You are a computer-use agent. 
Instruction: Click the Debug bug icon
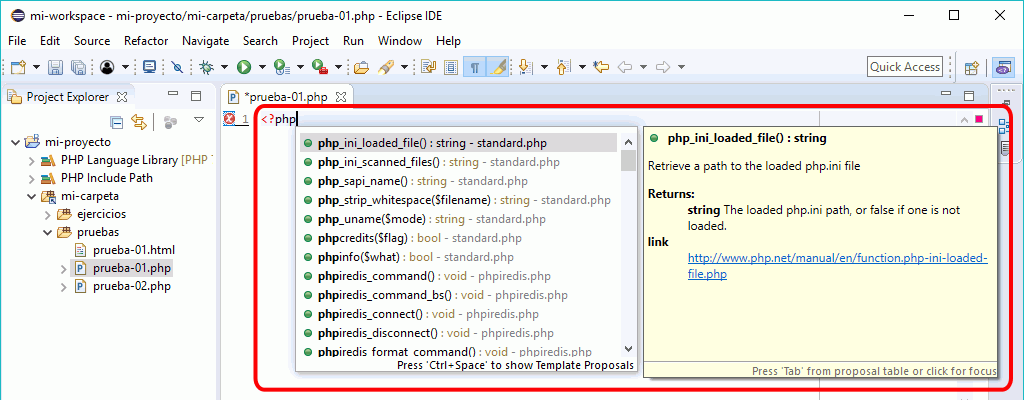[207, 67]
